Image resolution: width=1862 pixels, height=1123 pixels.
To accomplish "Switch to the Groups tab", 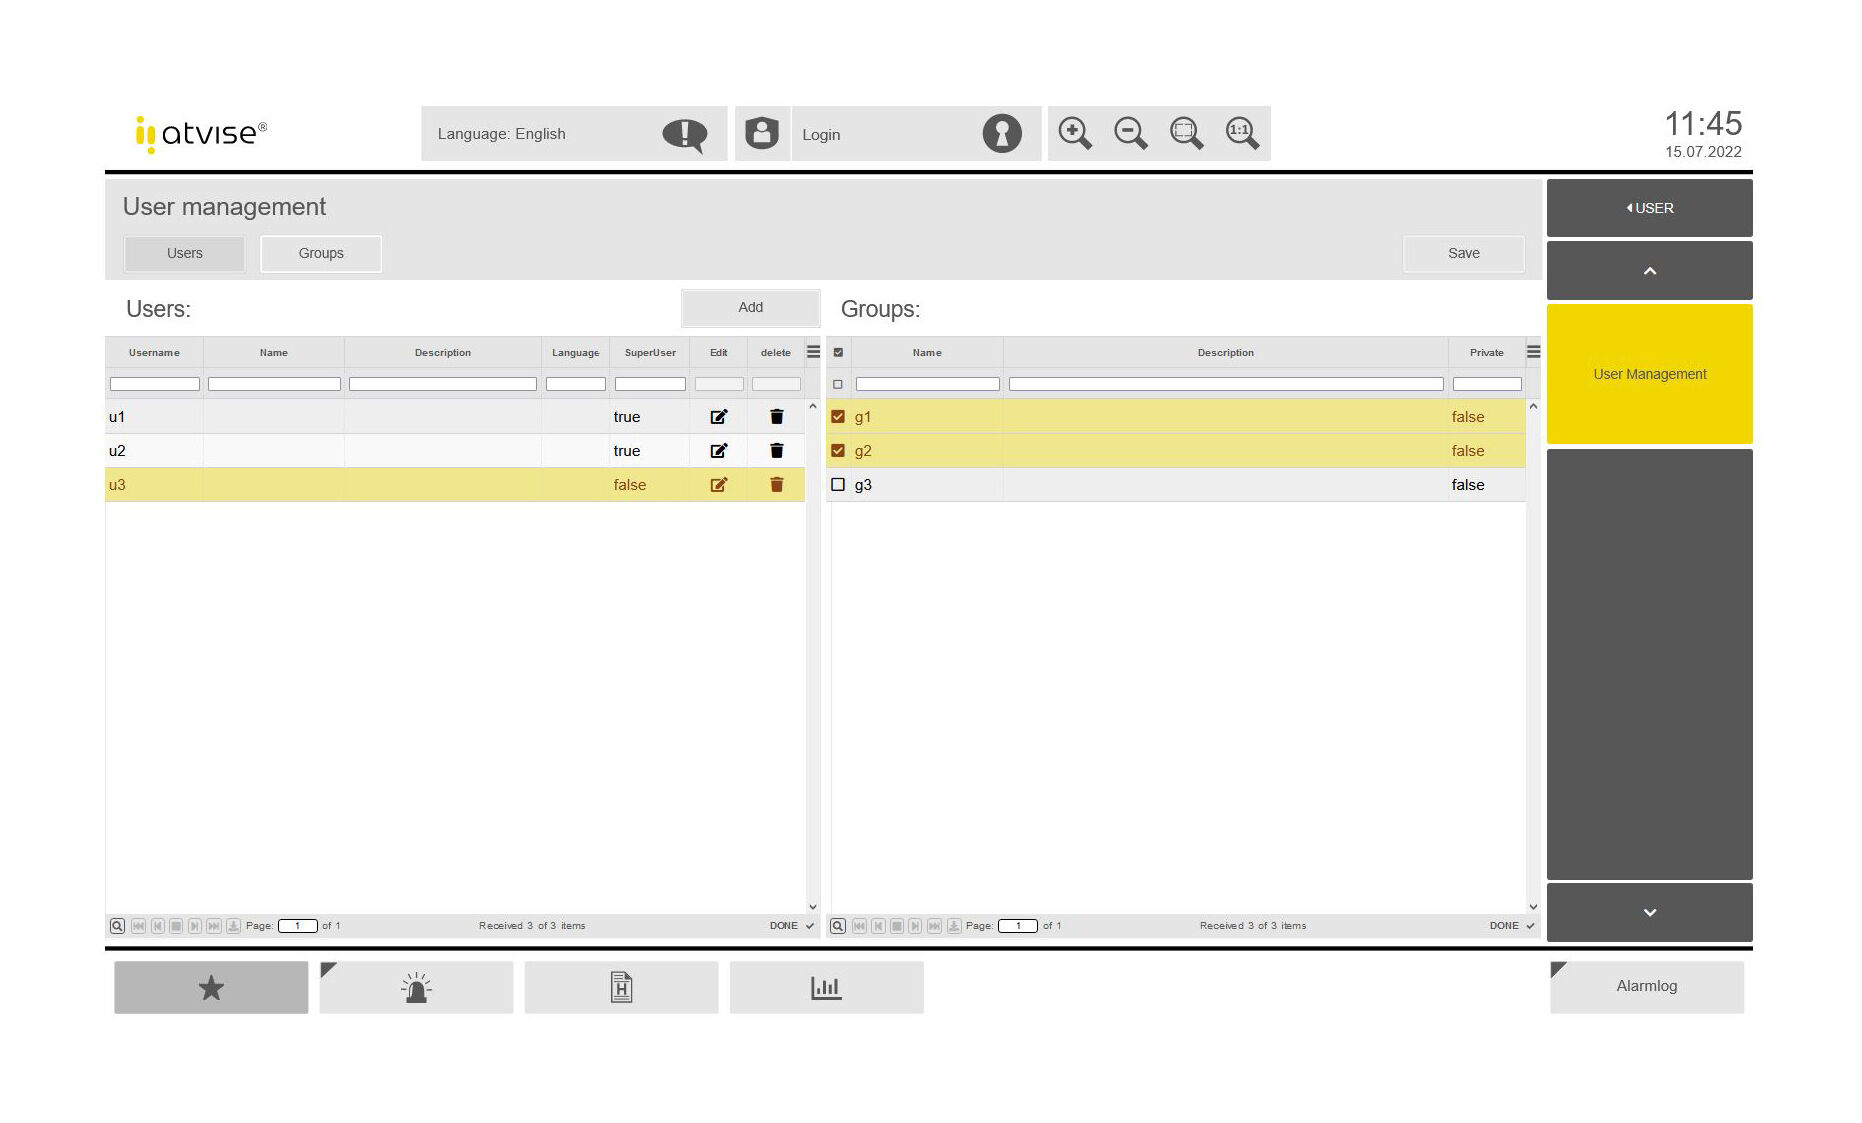I will tap(321, 253).
